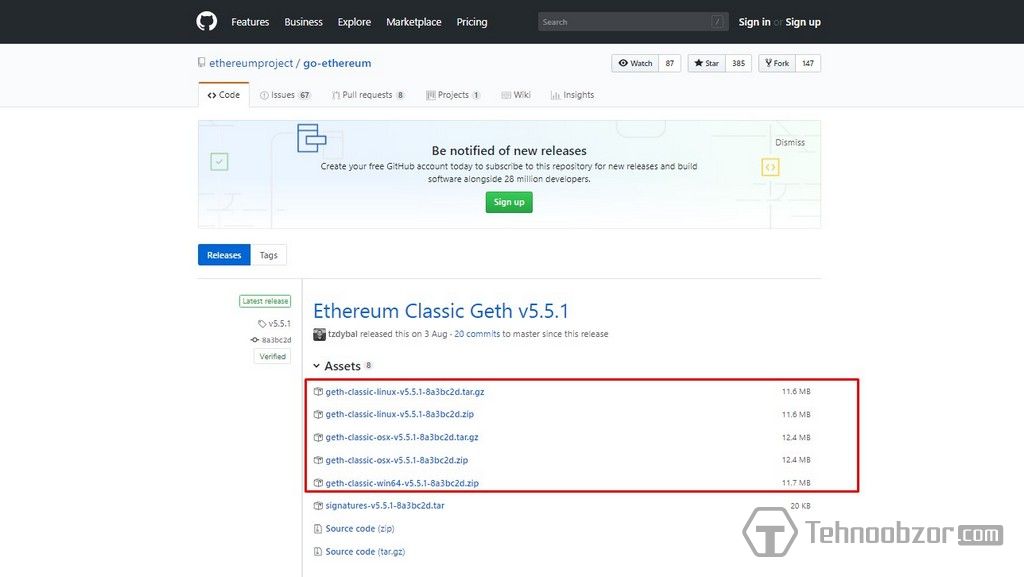Fork the go-ethereum repository

click(x=776, y=63)
